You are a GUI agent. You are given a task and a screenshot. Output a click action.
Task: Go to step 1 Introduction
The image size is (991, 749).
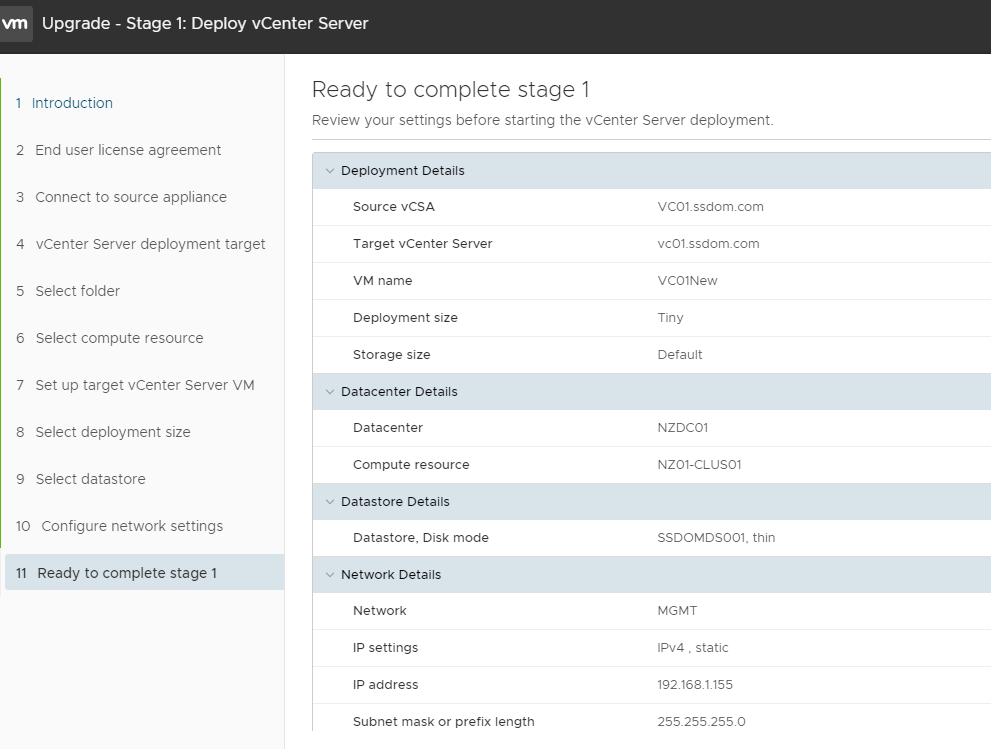click(x=64, y=103)
